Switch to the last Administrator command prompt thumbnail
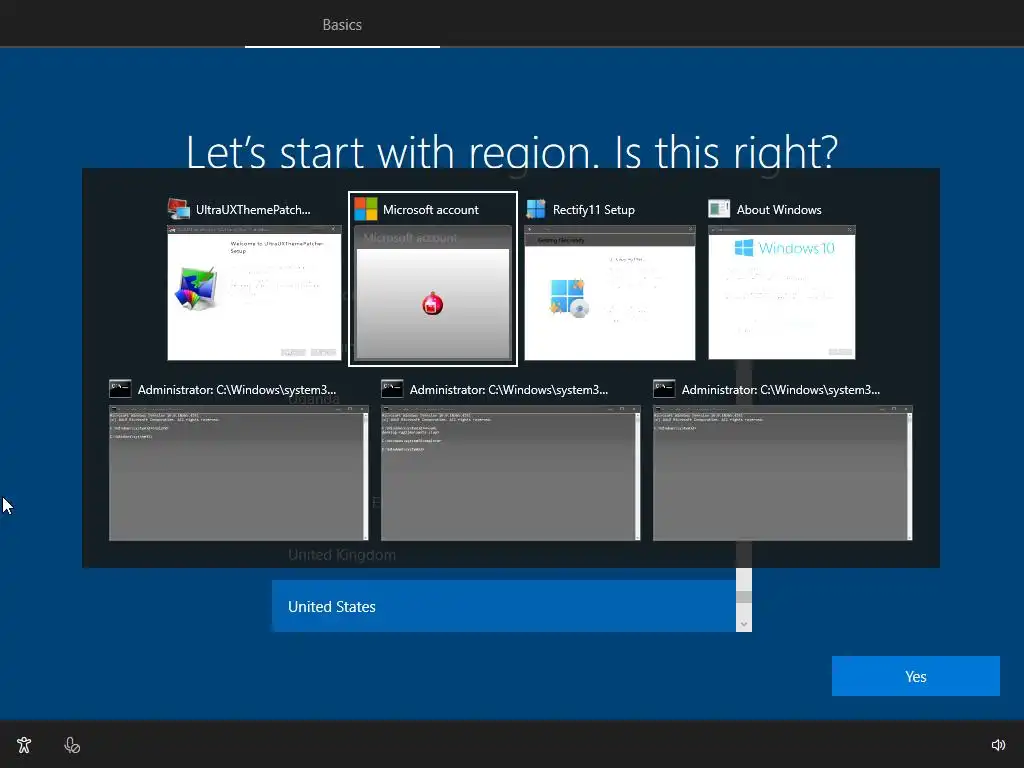Screen dimensions: 1024x768 coord(782,473)
